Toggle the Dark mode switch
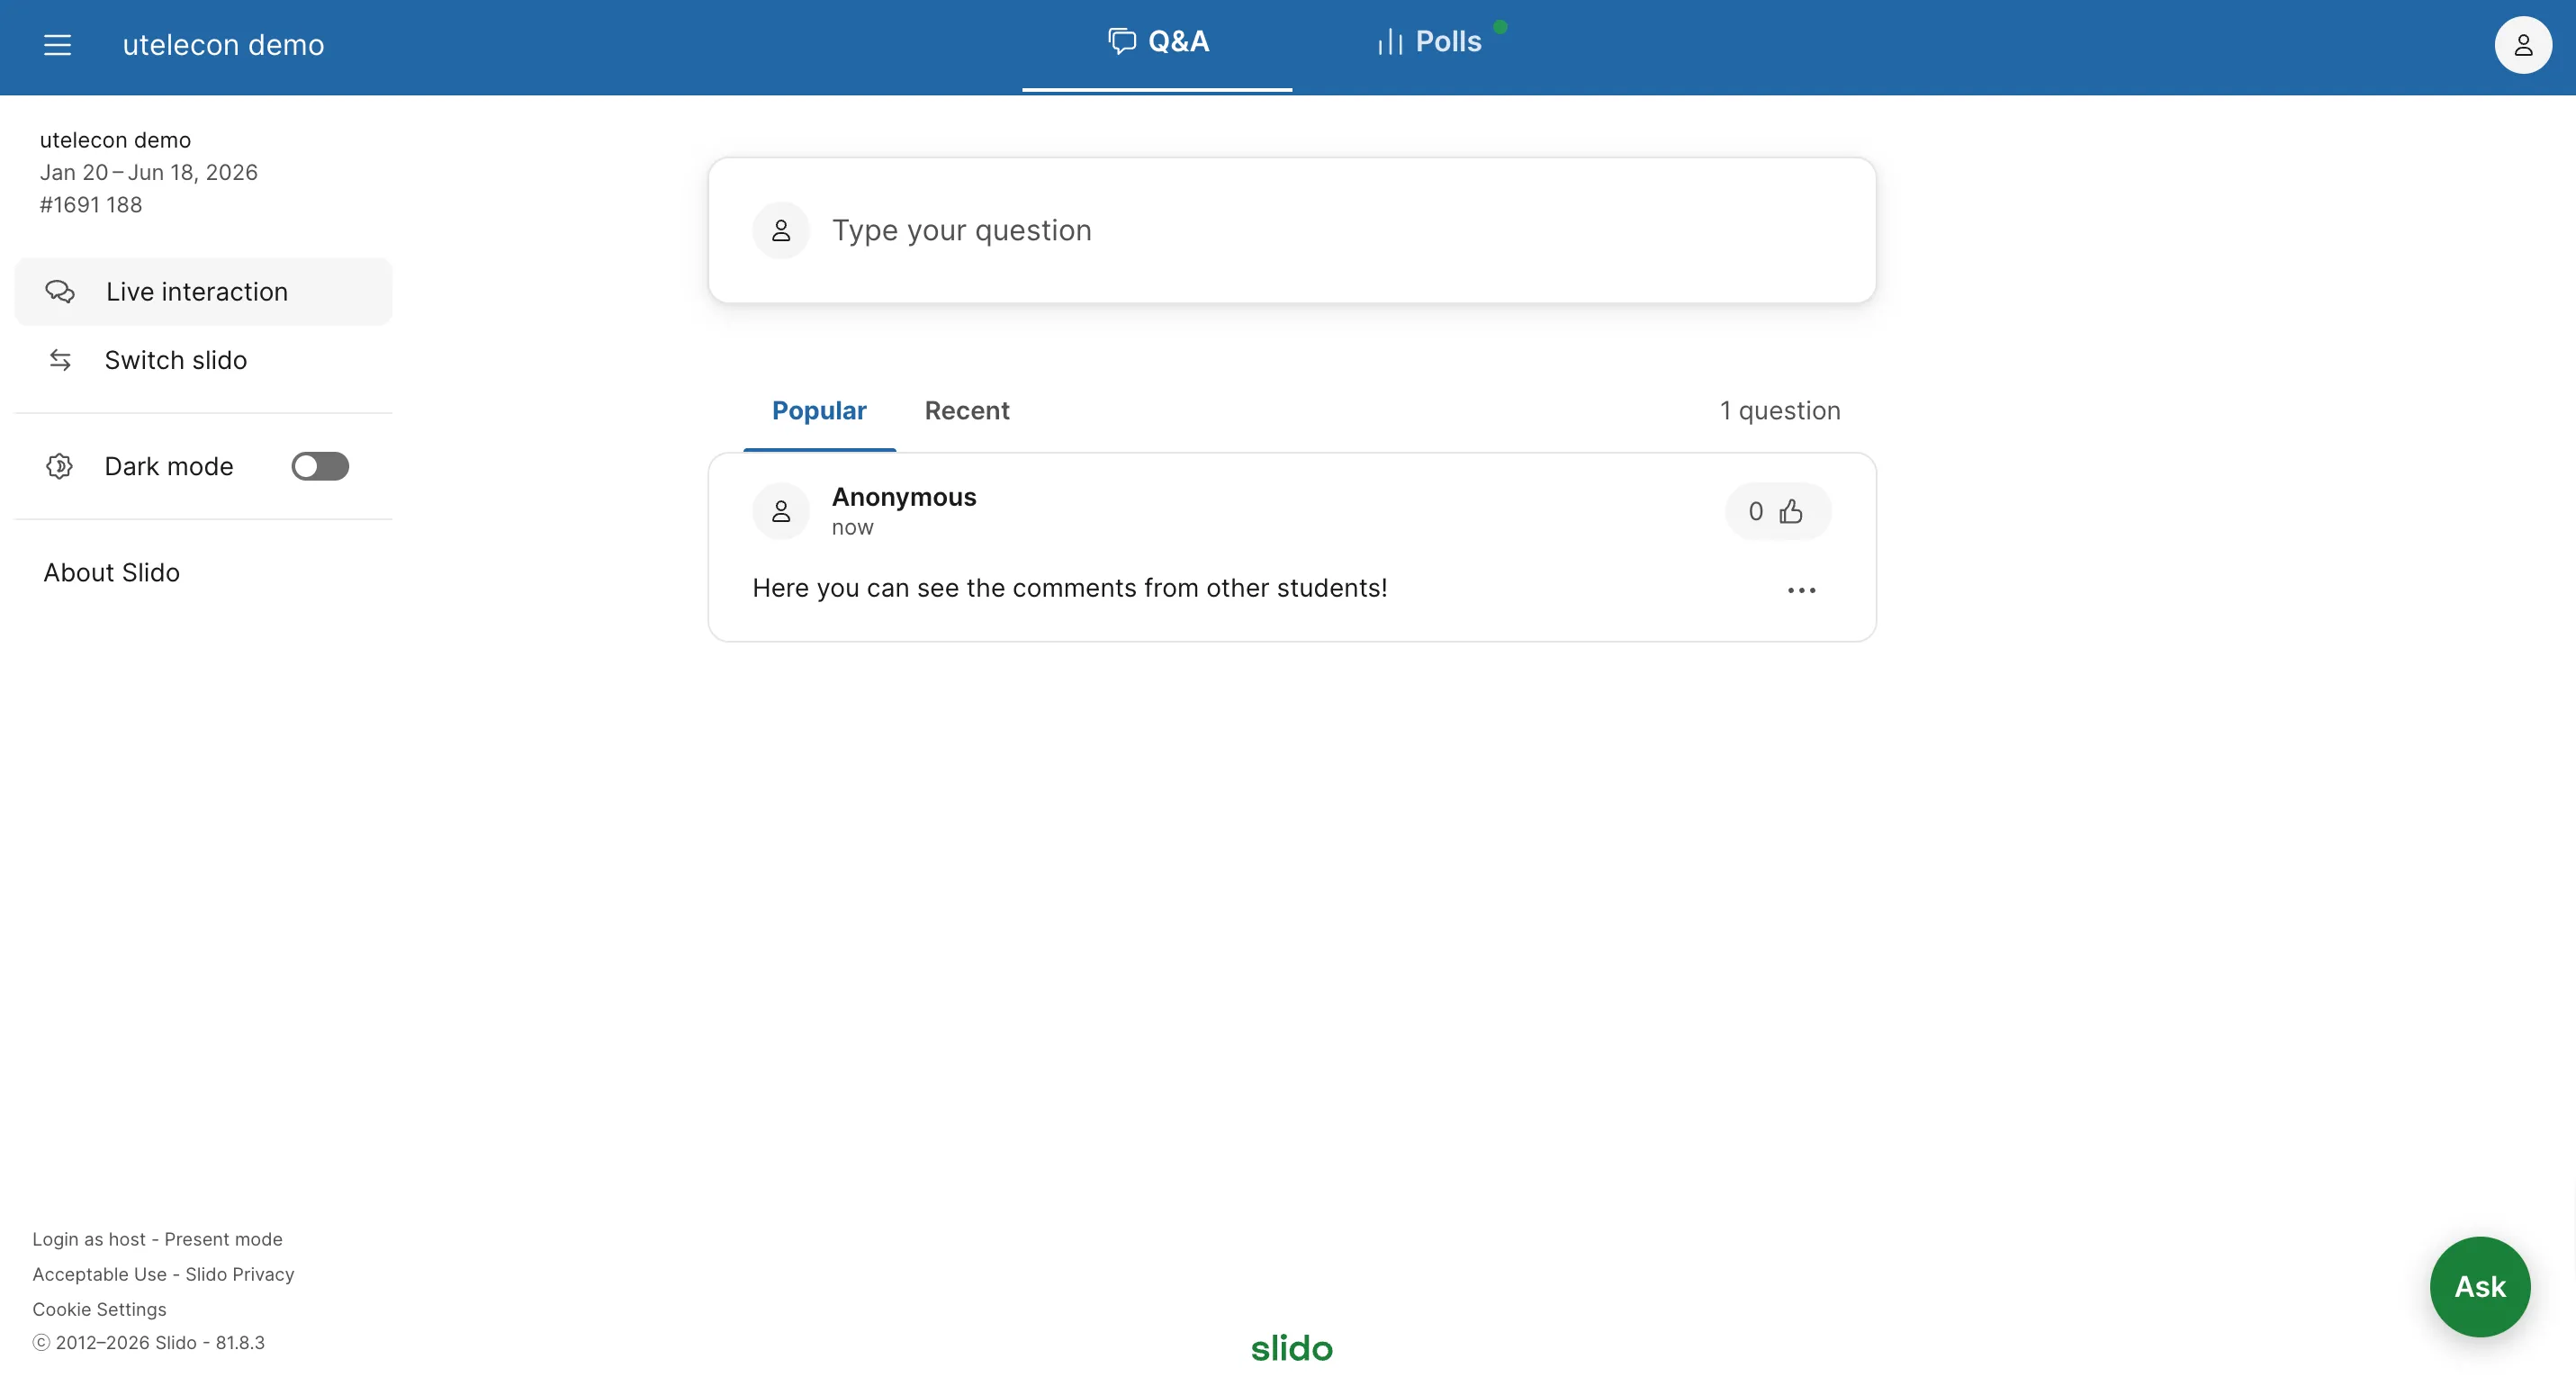 coord(320,466)
